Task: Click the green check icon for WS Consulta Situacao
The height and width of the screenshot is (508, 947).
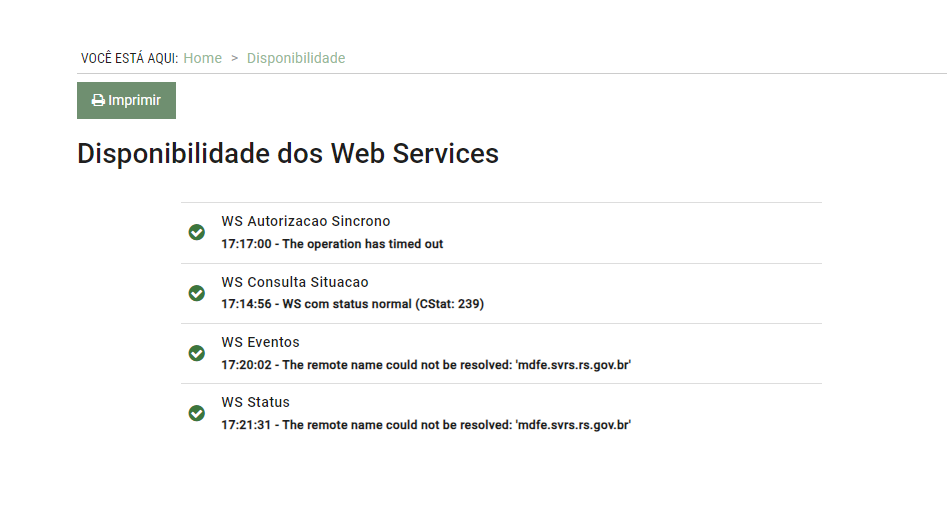Action: 196,293
